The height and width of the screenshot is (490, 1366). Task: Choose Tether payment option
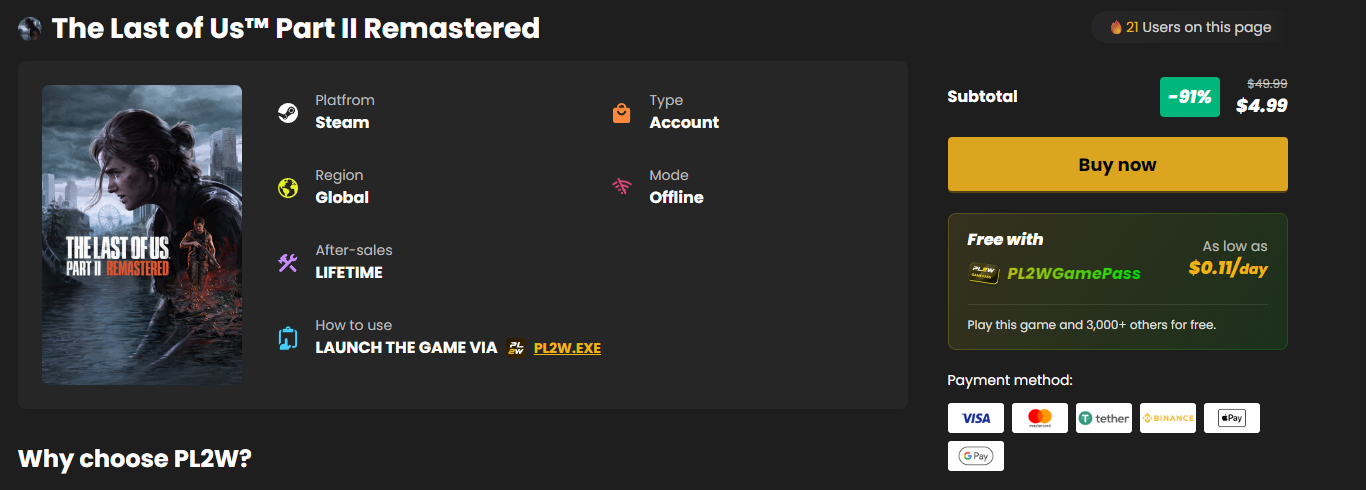(x=1104, y=418)
